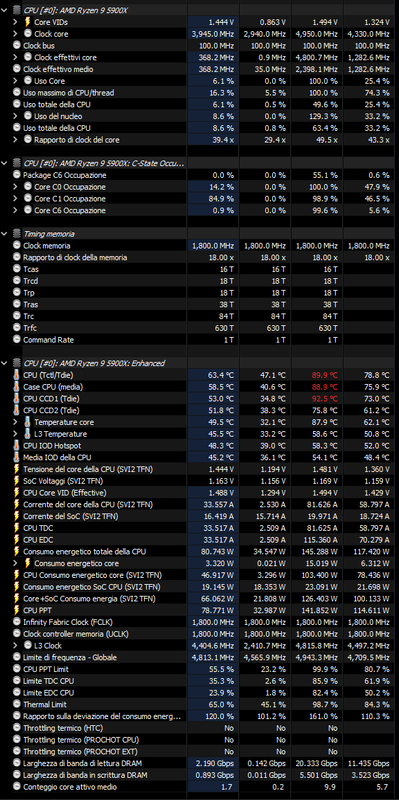Click the icon next to CPU PPT Limit
This screenshot has height=800, width=399.
tap(17, 669)
